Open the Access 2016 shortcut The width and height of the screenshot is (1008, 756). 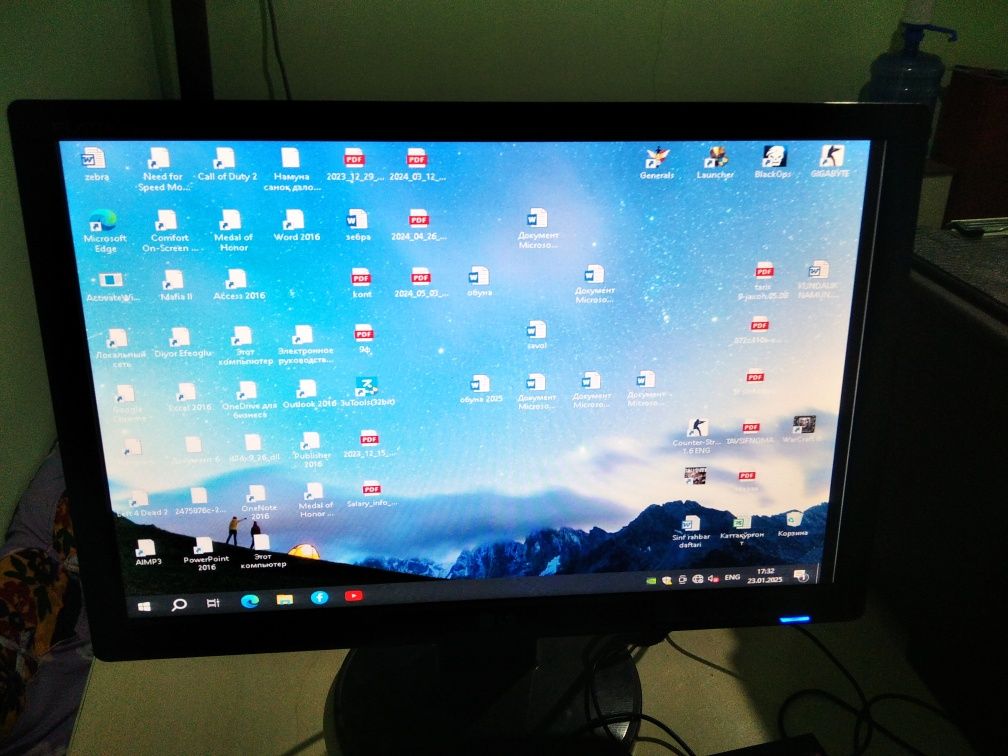(237, 285)
